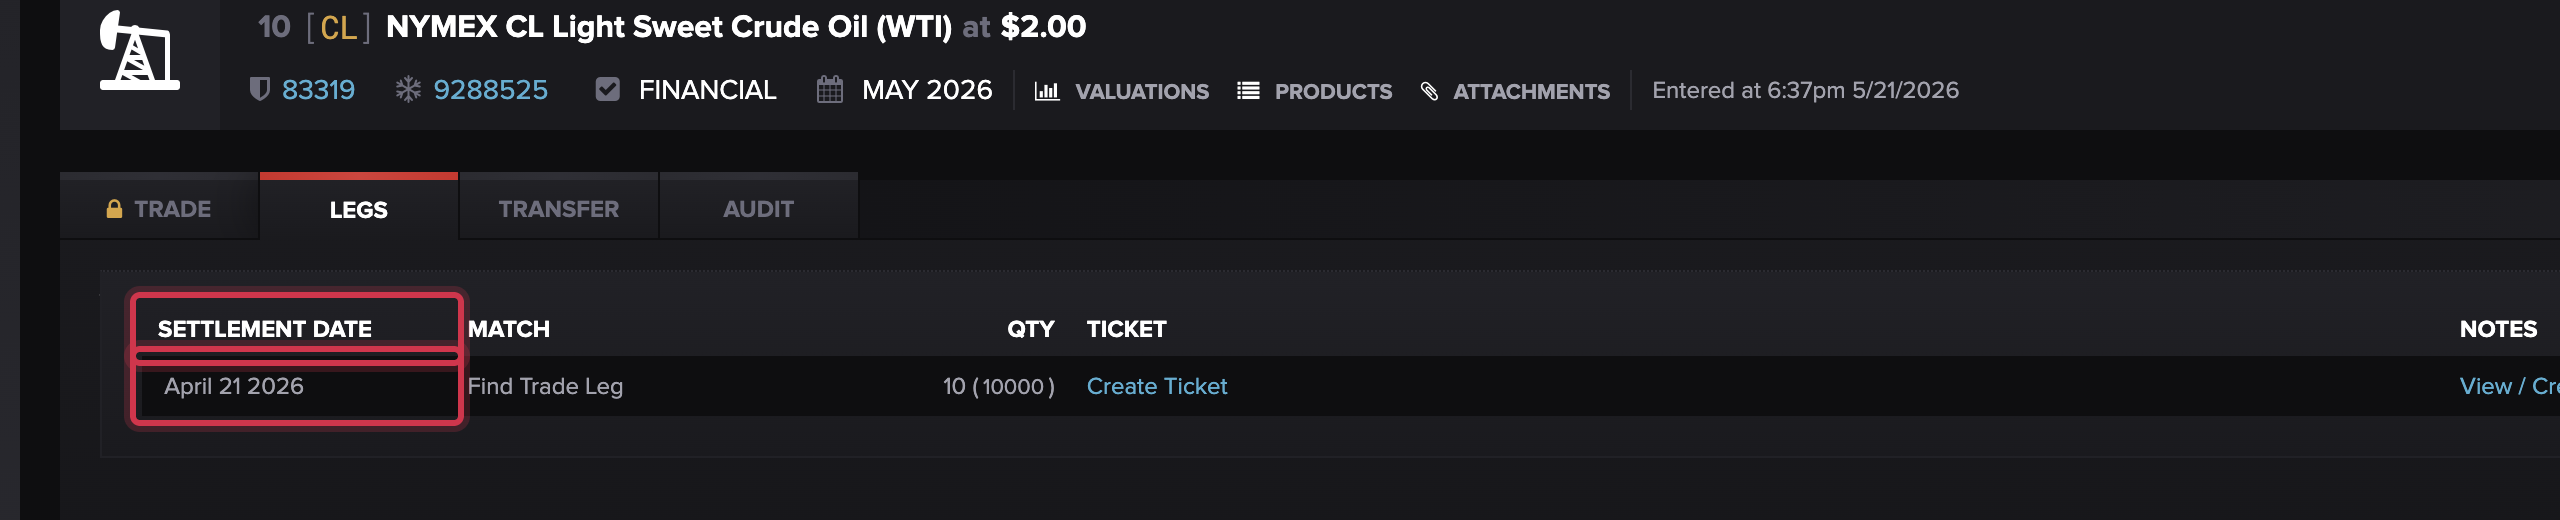Click the snowflake icon beside 9288525
This screenshot has width=2560, height=520.
[x=408, y=90]
